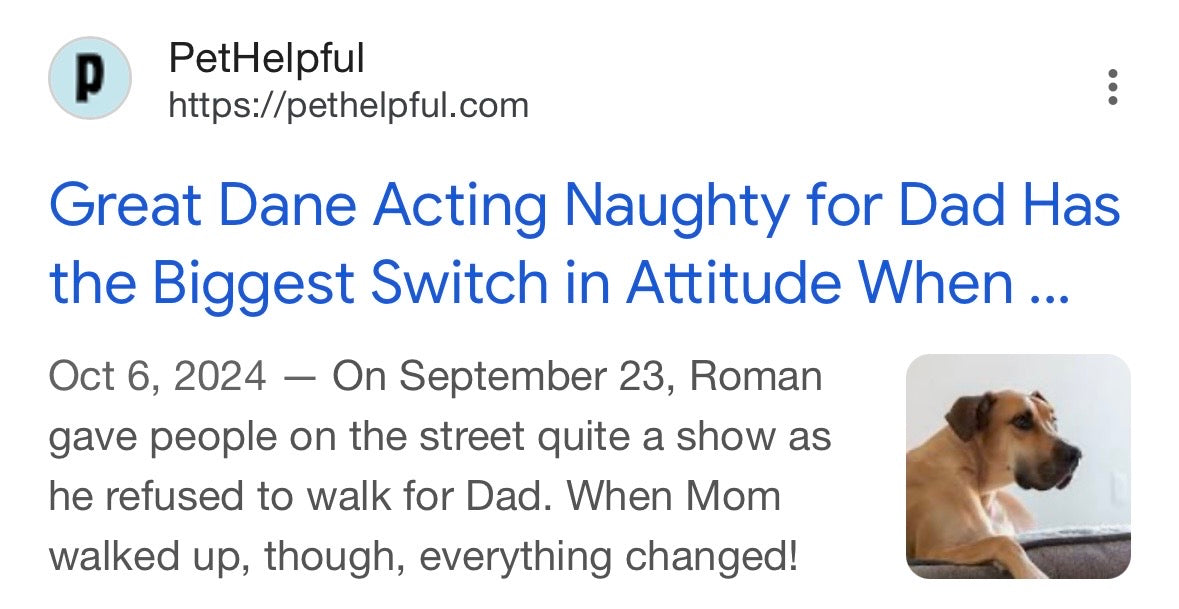Click "gave people on the street" snippet line
This screenshot has width=1179, height=609.
[268, 437]
